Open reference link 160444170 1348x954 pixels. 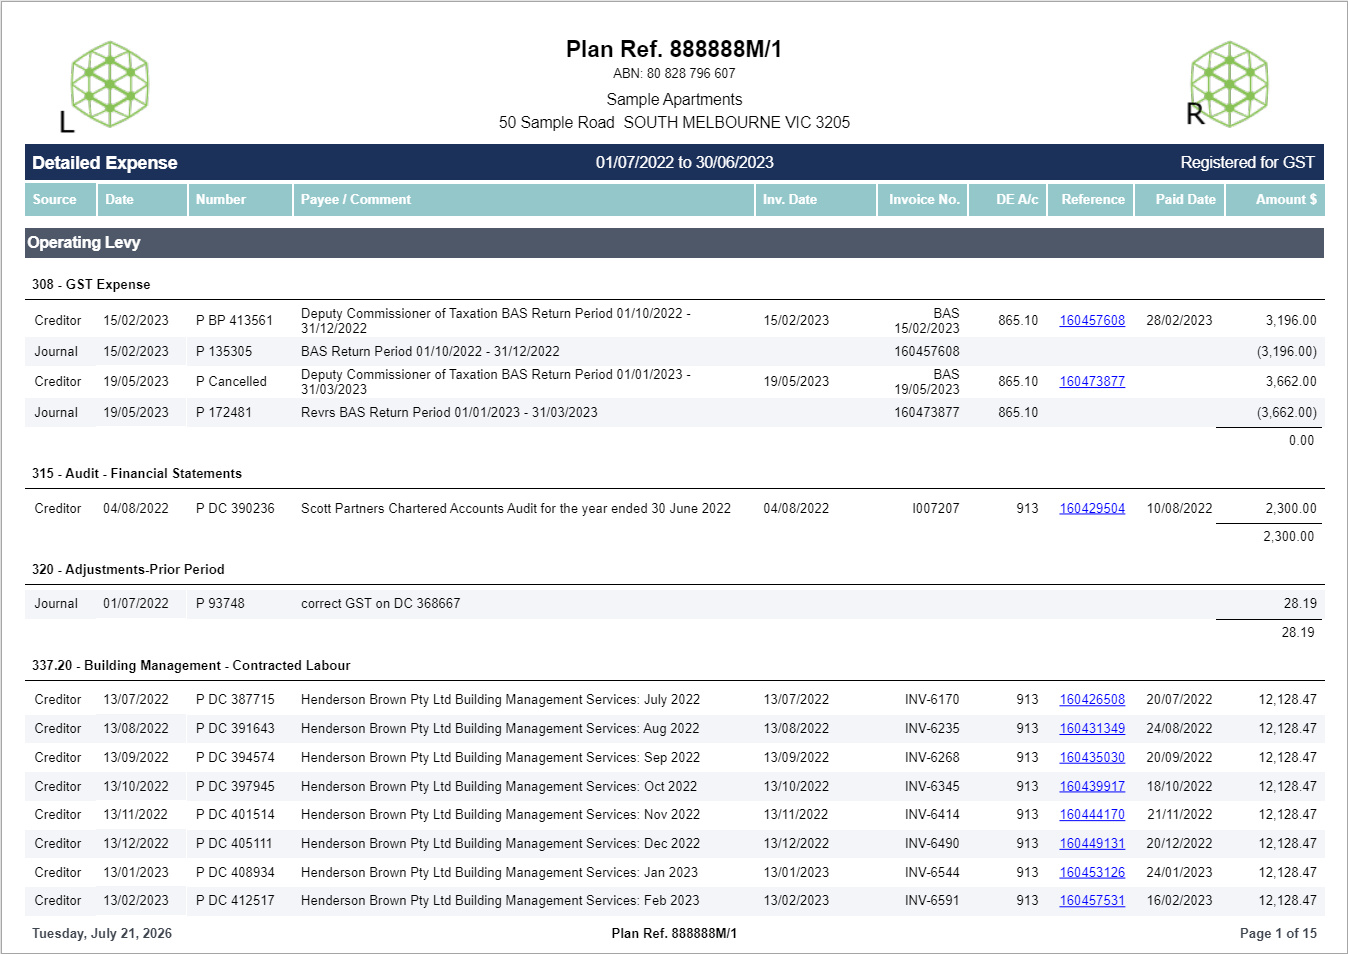1092,815
